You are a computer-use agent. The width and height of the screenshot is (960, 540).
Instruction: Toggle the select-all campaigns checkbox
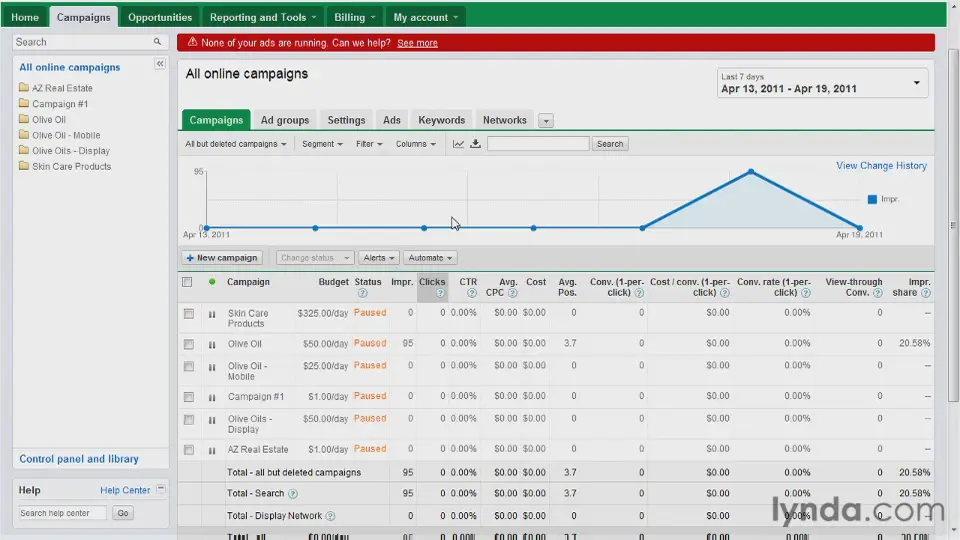click(x=187, y=282)
